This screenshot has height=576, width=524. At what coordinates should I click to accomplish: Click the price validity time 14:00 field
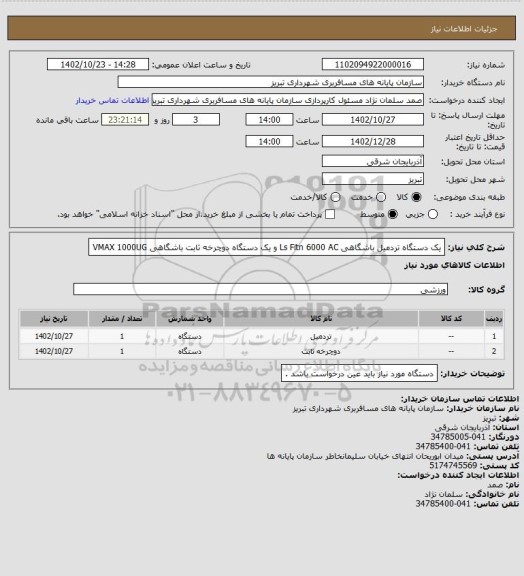pyautogui.click(x=269, y=141)
